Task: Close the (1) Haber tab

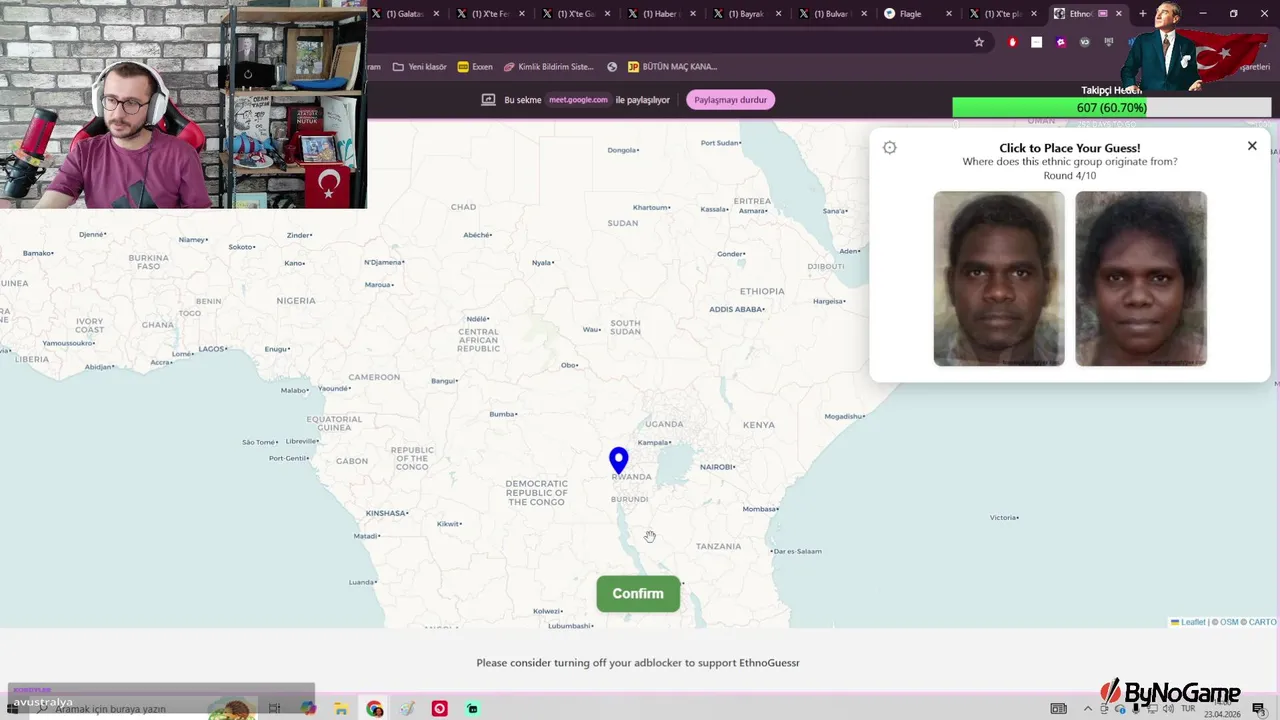Action: (x=691, y=14)
